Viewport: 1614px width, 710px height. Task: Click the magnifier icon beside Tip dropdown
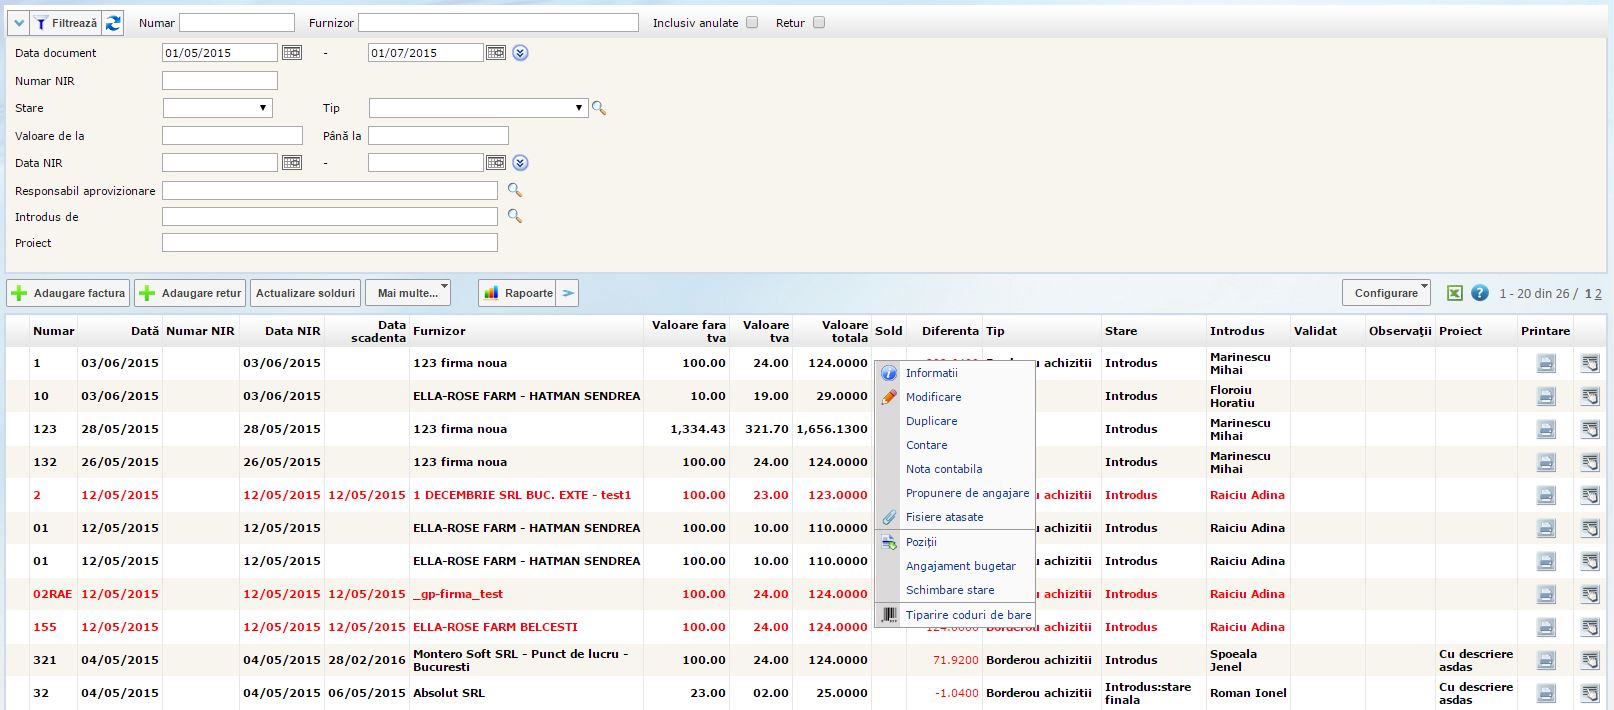click(x=599, y=108)
